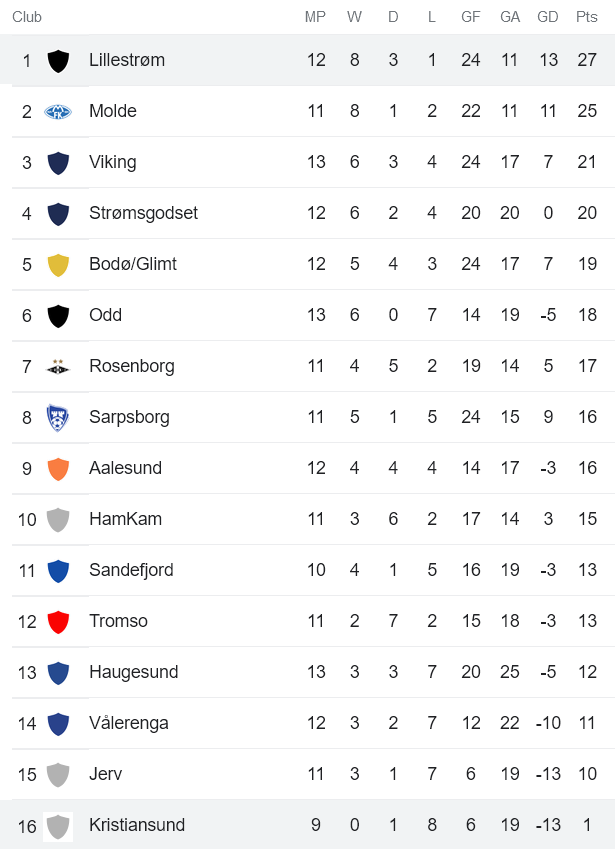Open the Lillestrøm club page link
Viewport: 615px width, 849px height.
click(x=126, y=60)
